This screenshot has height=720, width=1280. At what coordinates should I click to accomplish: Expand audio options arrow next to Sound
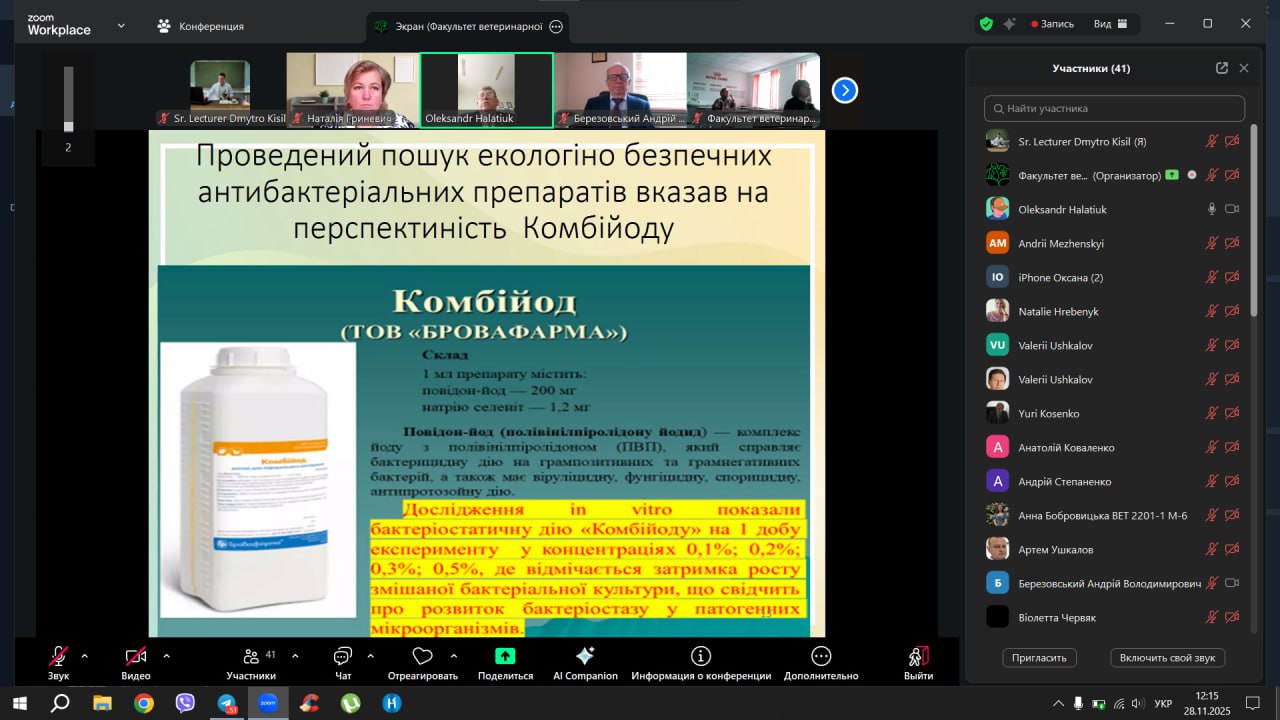84,656
